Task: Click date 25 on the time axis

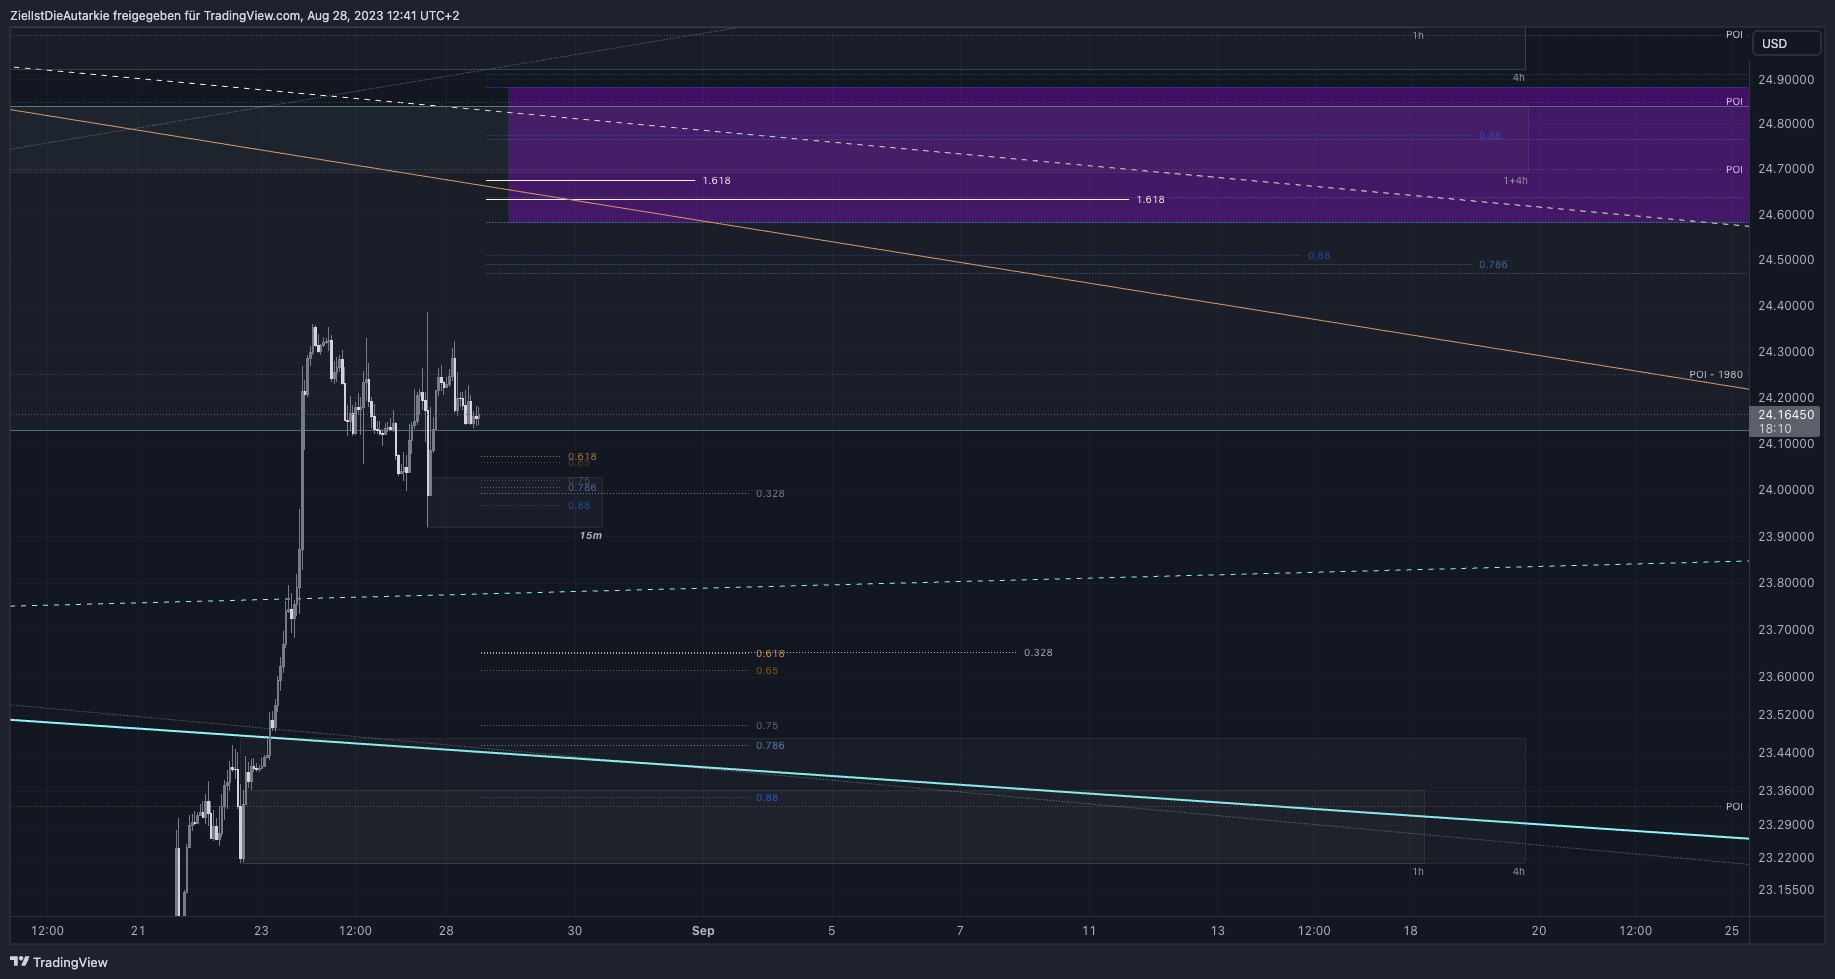Action: [x=1732, y=931]
